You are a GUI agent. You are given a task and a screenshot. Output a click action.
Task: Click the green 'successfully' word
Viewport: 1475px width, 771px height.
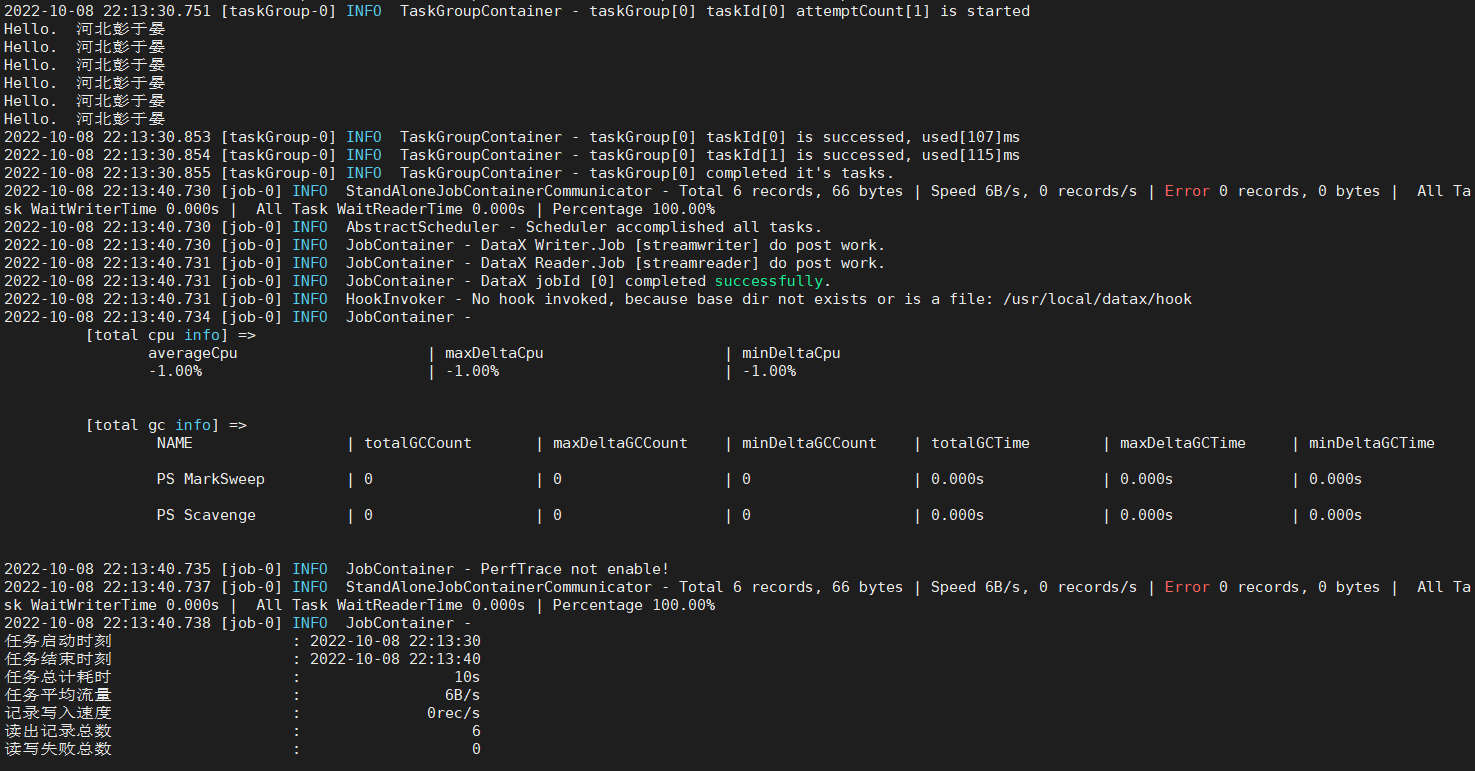[x=772, y=281]
